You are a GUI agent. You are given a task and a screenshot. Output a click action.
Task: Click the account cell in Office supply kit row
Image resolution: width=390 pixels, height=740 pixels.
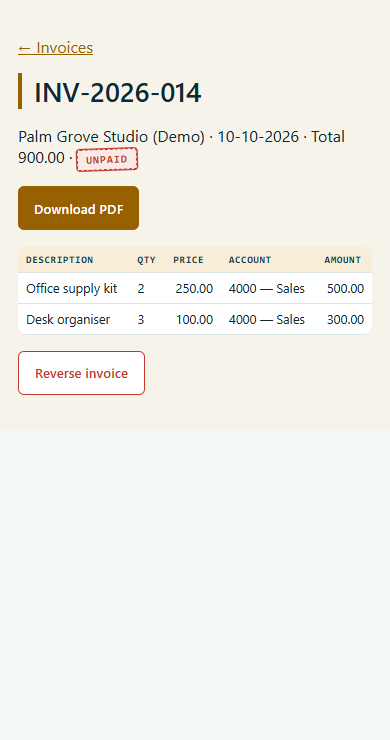[267, 288]
